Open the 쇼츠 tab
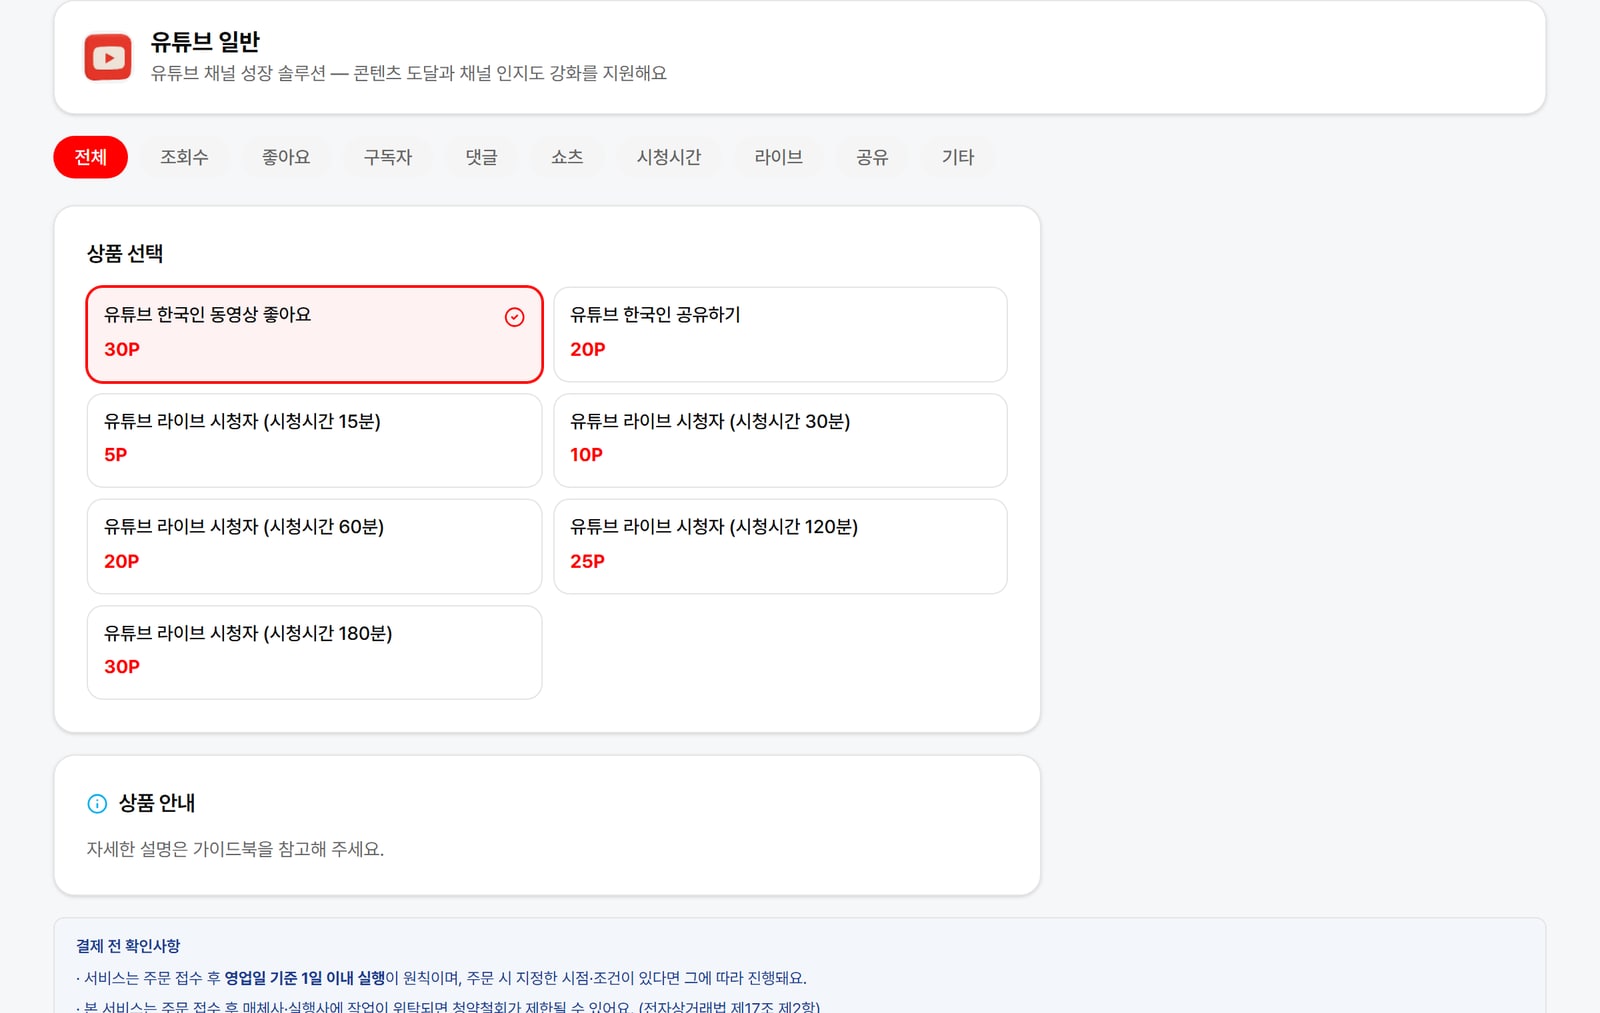This screenshot has width=1600, height=1013. tap(567, 157)
